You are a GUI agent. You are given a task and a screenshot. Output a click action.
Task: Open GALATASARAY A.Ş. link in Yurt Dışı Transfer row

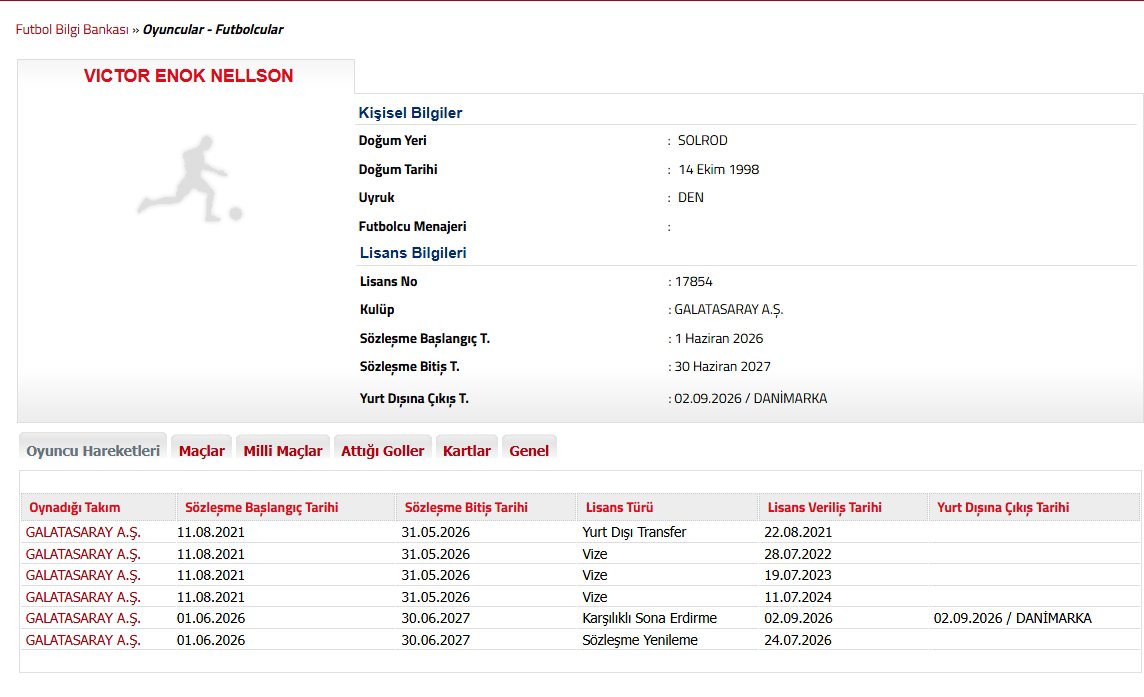tap(83, 532)
